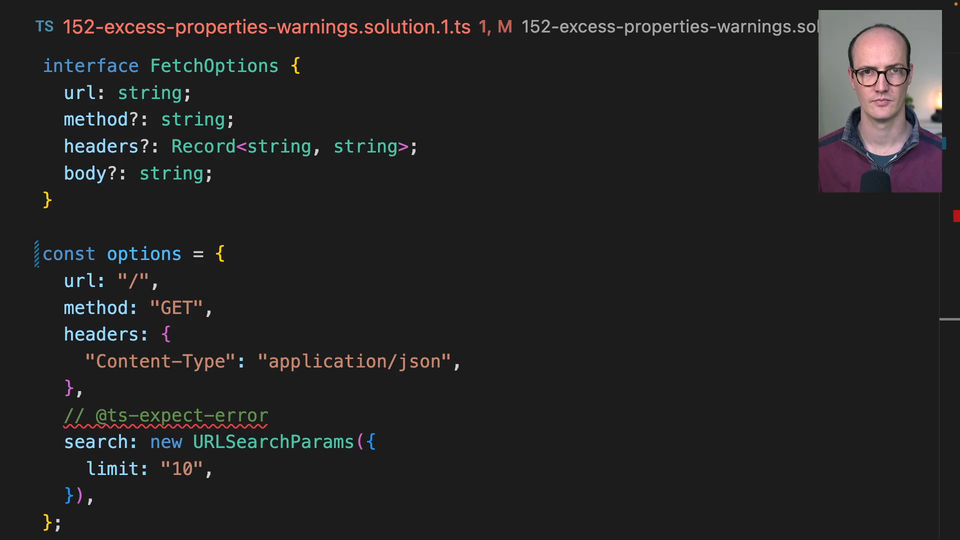Image resolution: width=960 pixels, height=540 pixels.
Task: Click the "application/json" string value
Action: click(355, 362)
